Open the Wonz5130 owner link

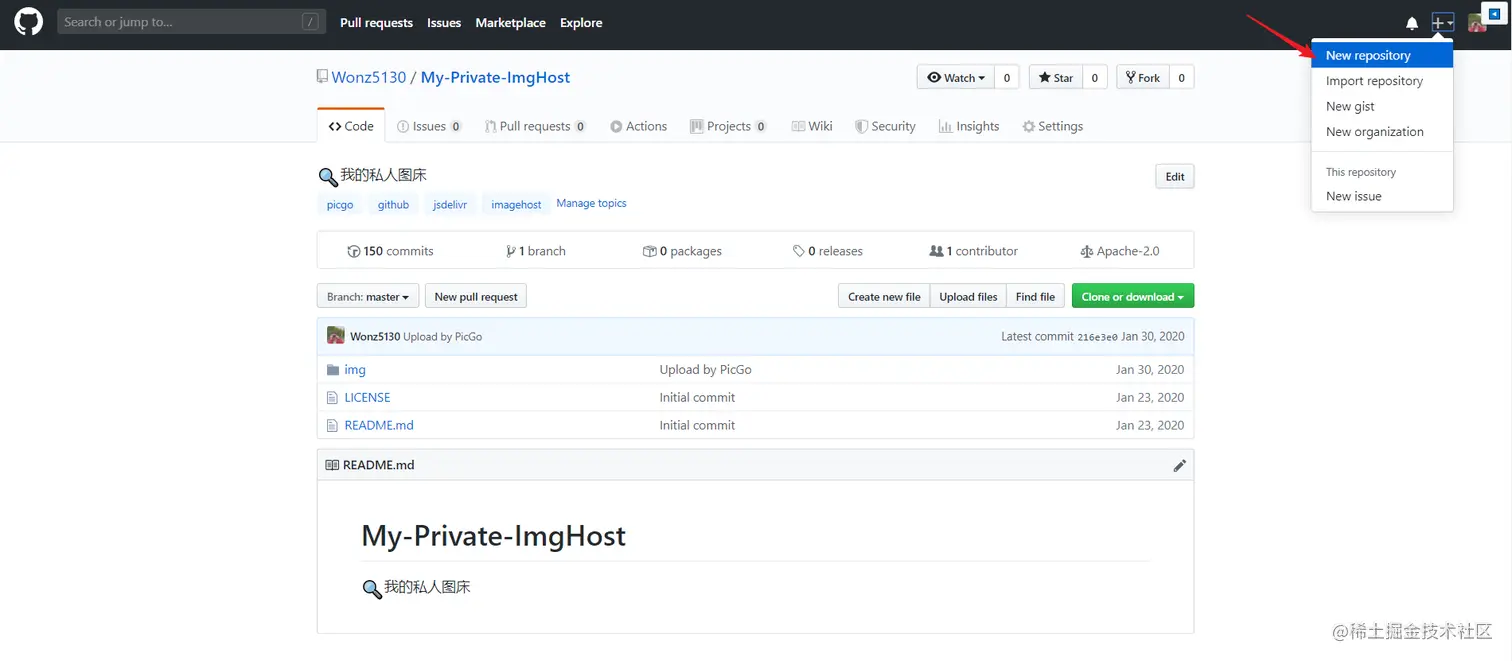pos(369,77)
